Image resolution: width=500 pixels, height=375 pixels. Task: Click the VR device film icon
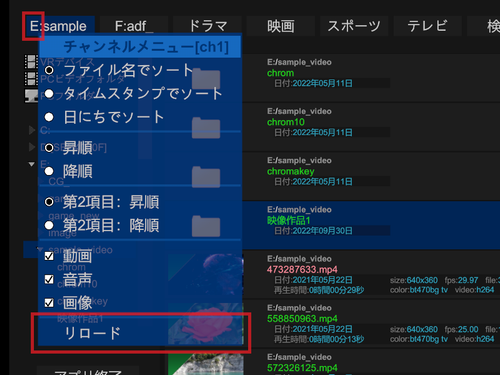click(x=31, y=62)
